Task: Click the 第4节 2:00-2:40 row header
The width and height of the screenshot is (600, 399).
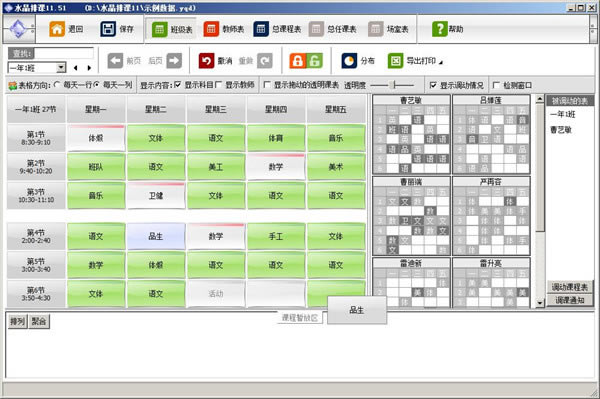Action: (x=36, y=236)
